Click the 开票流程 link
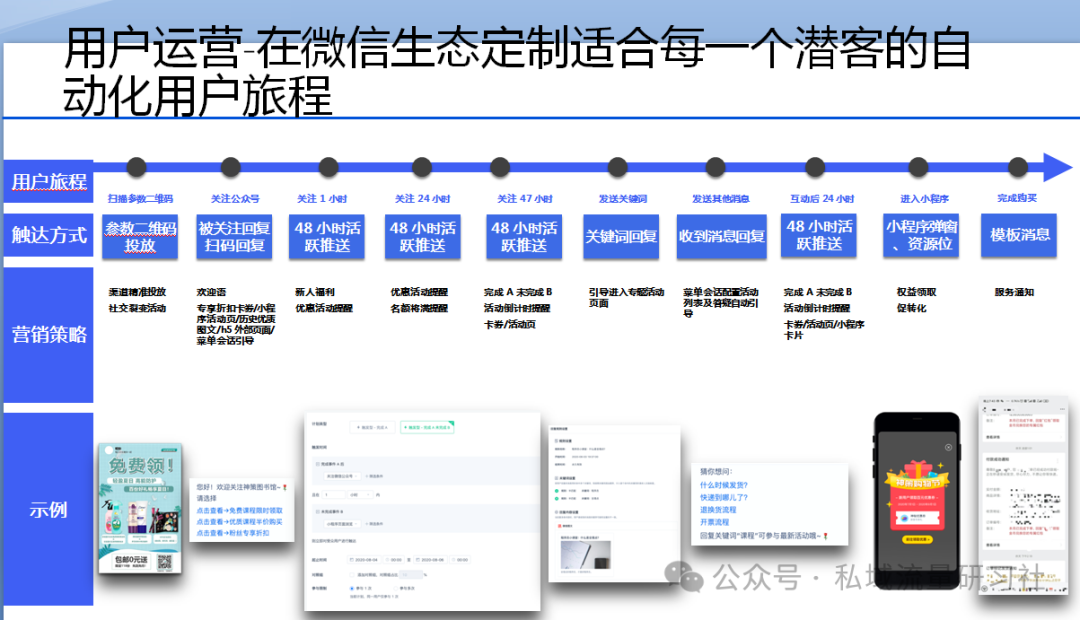This screenshot has height=620, width=1080. [714, 522]
